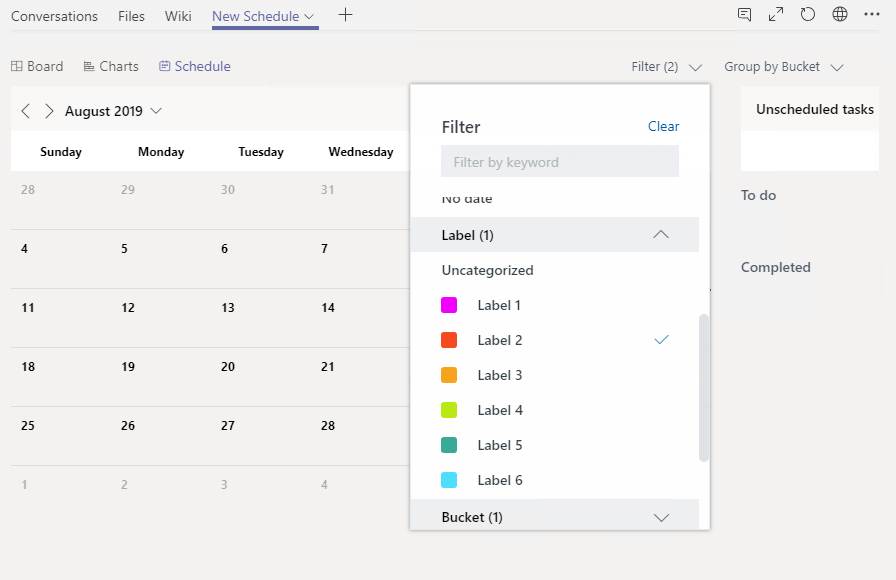Select August 18 on calendar
Screen dimensions: 896x580
[28, 367]
